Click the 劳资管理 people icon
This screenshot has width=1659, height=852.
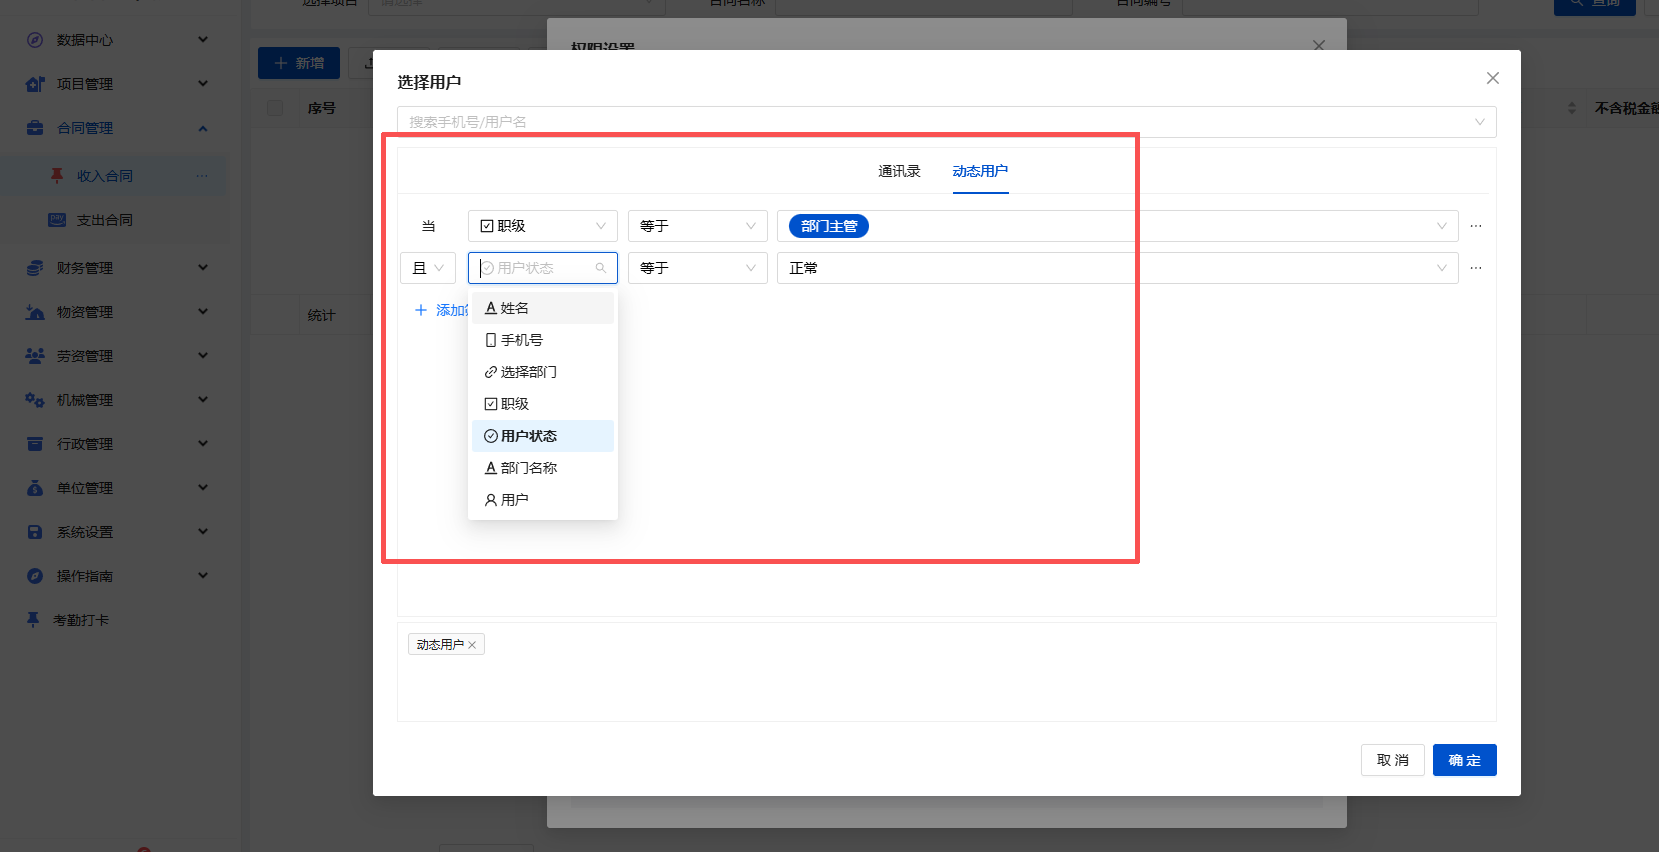[35, 356]
